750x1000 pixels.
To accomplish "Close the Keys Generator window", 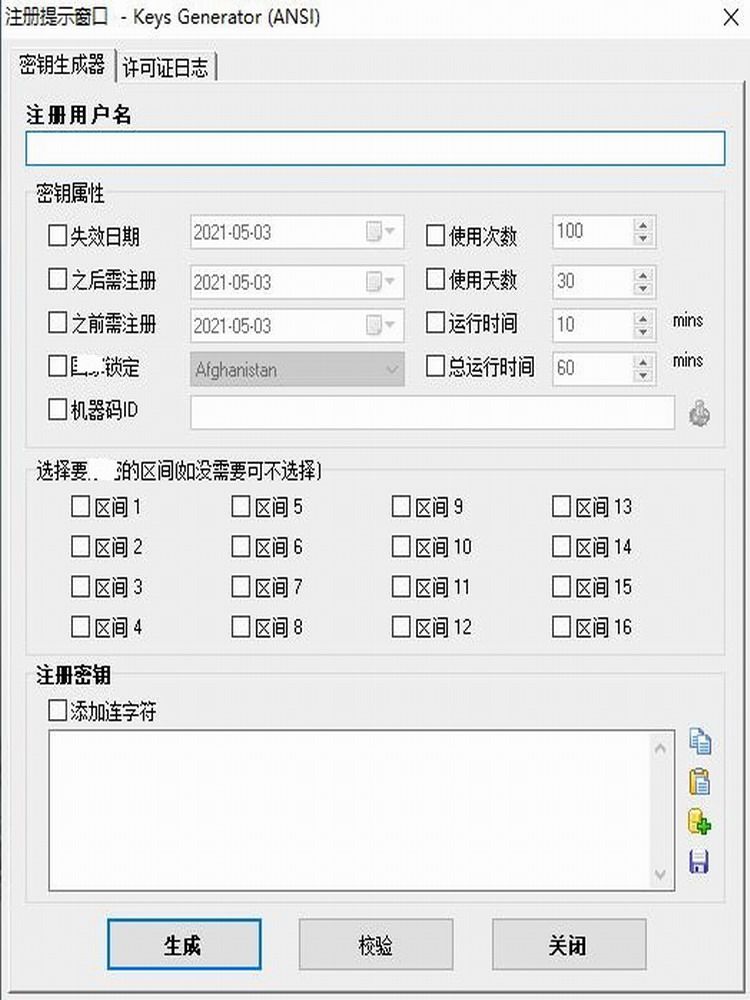I will pyautogui.click(x=731, y=17).
